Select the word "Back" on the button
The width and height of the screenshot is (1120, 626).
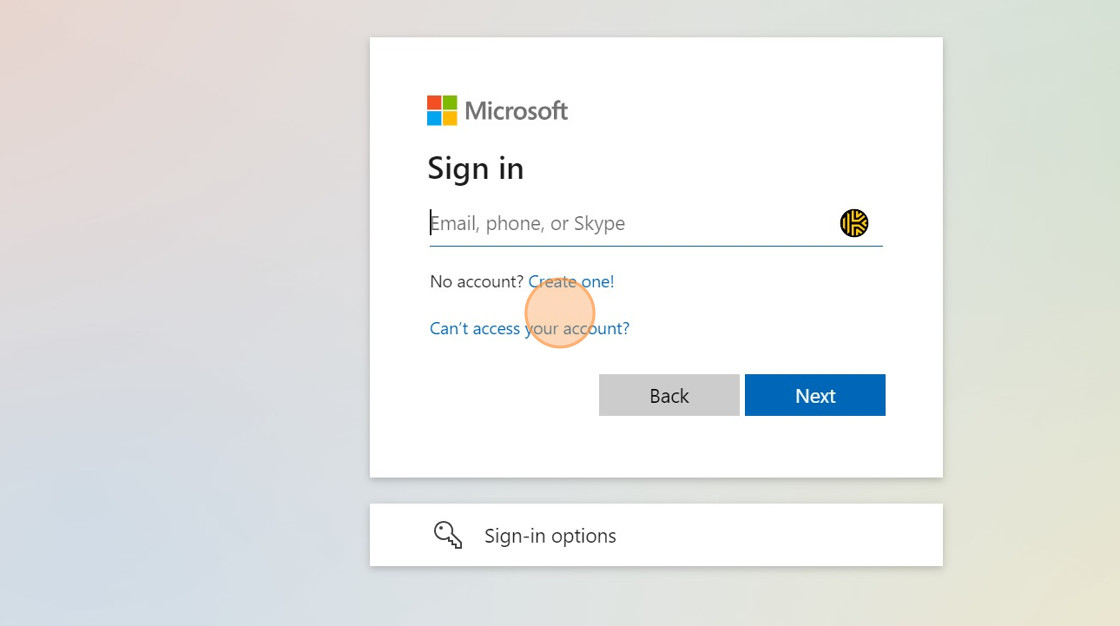click(669, 396)
